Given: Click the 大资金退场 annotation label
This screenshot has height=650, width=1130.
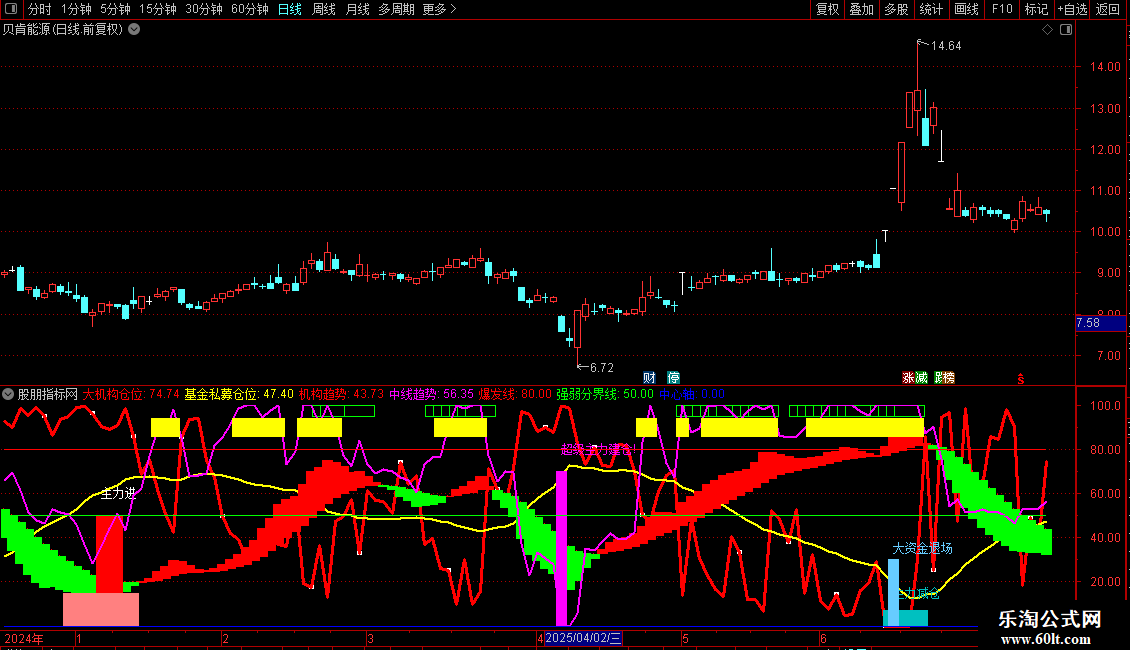Looking at the screenshot, I should 922,549.
